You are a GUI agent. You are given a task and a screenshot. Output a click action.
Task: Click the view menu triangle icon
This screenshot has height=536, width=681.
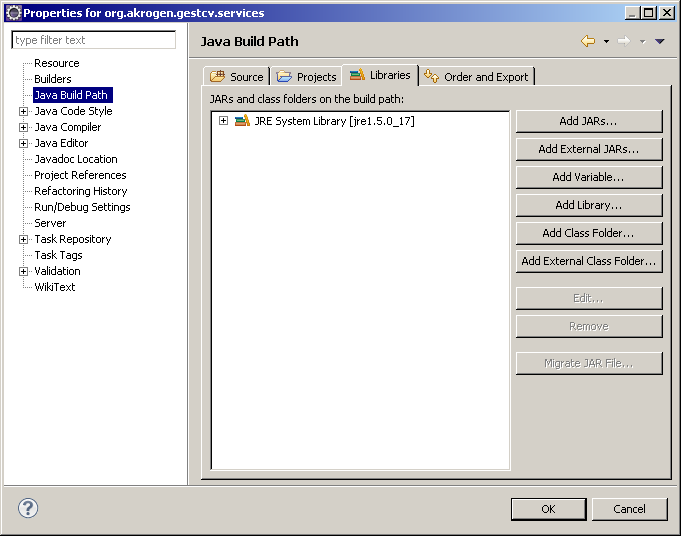[659, 41]
